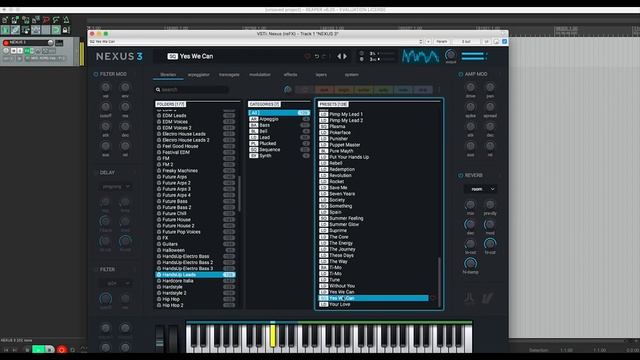
Task: Toggle the green FX button on NEXUS 3 track
Action: click(28, 51)
